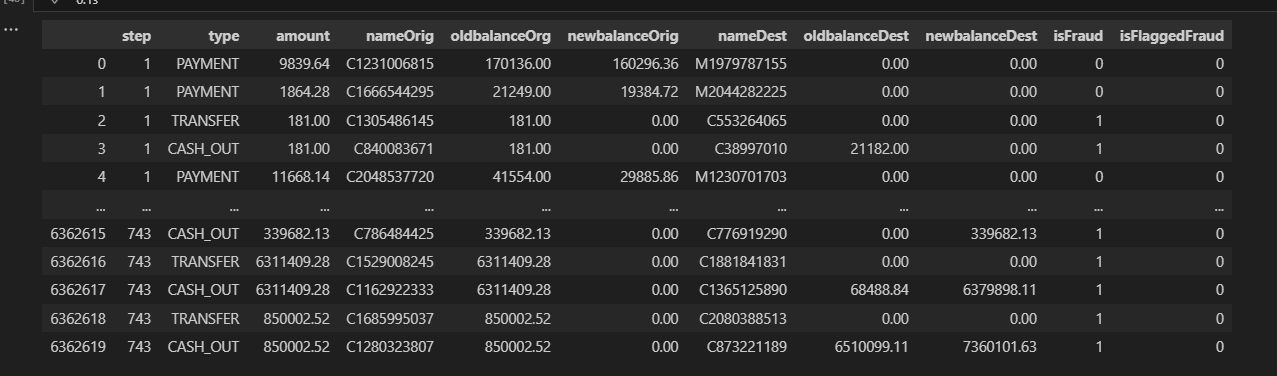Click the 'oldbalanceDest' column header
The width and height of the screenshot is (1277, 376).
click(856, 36)
